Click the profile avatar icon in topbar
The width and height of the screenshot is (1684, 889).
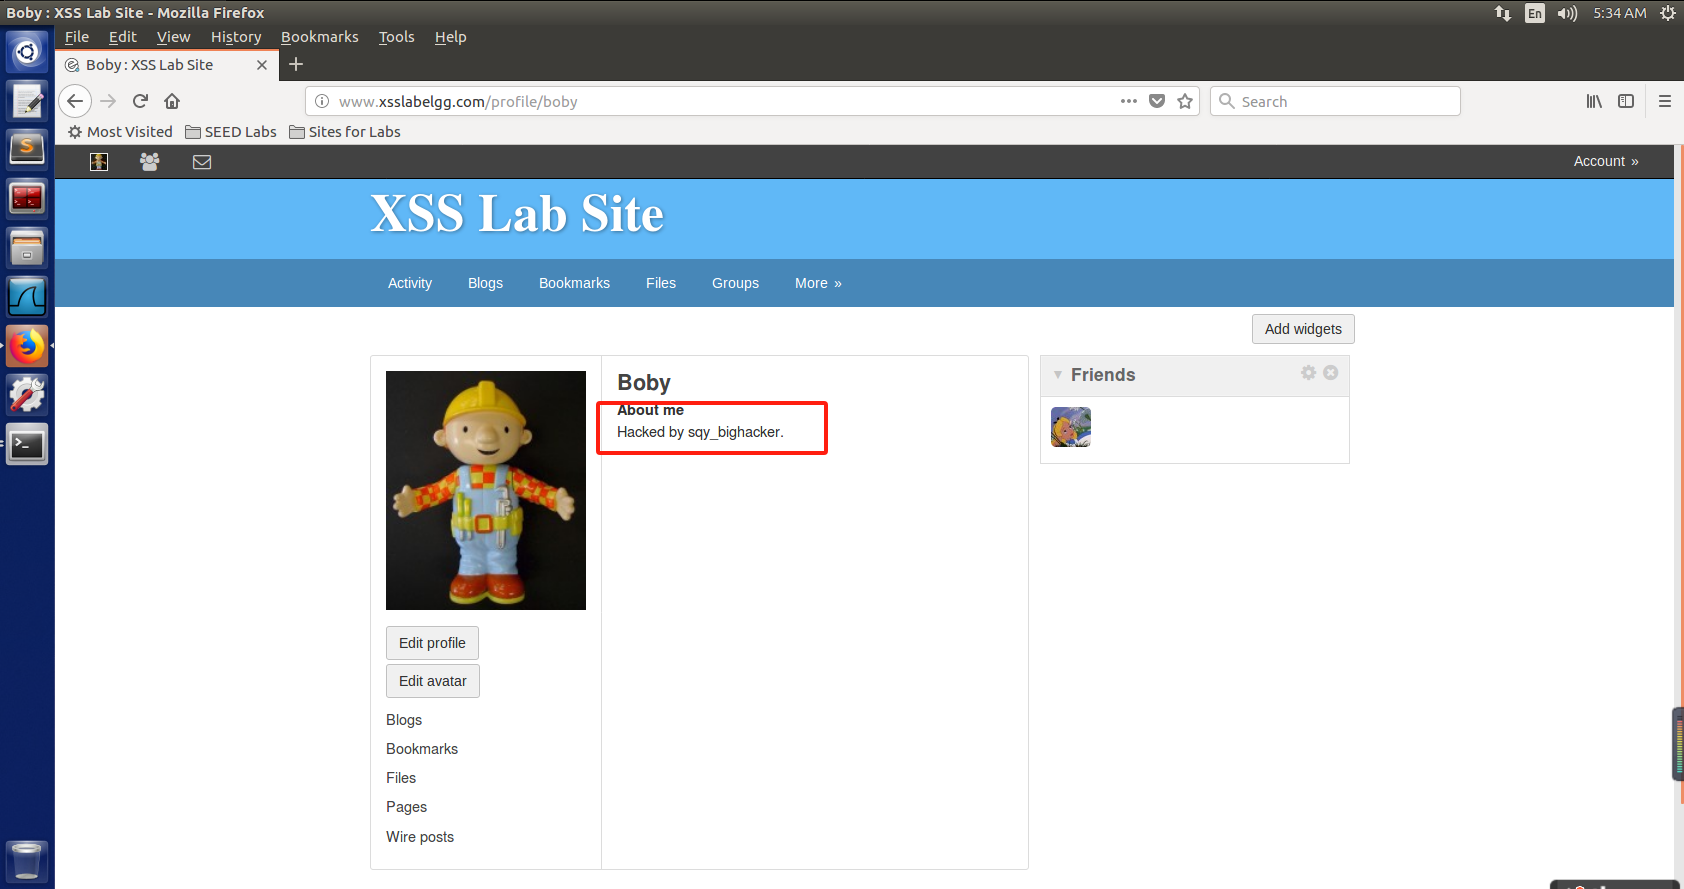99,162
